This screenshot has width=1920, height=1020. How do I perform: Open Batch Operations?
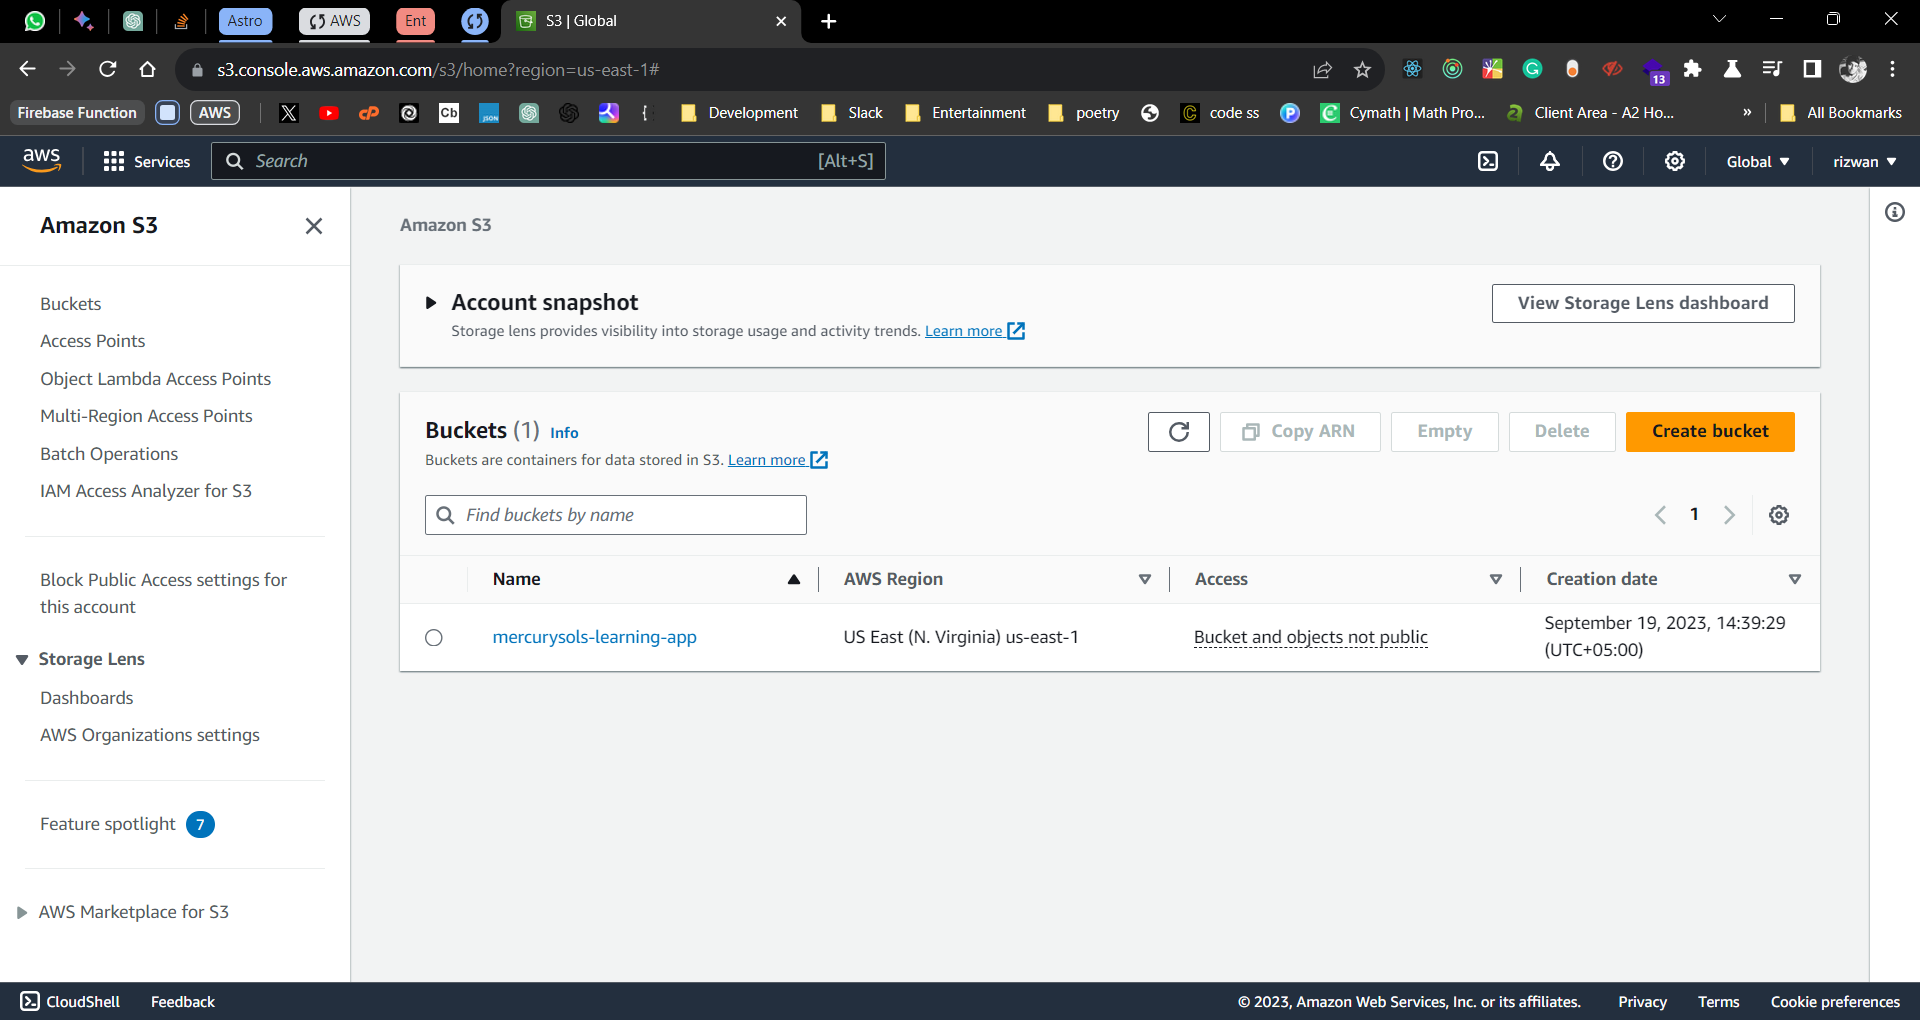109,454
